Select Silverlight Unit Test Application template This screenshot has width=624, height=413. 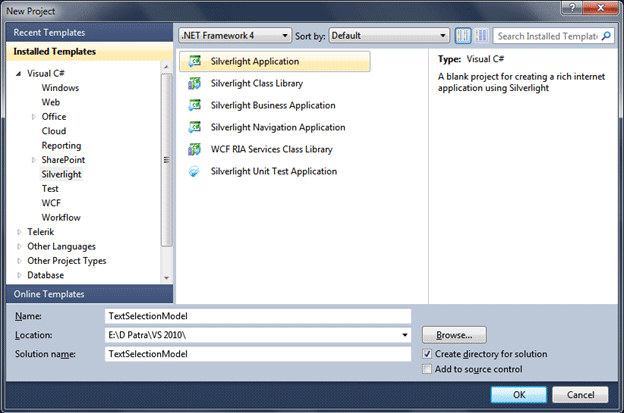point(274,171)
